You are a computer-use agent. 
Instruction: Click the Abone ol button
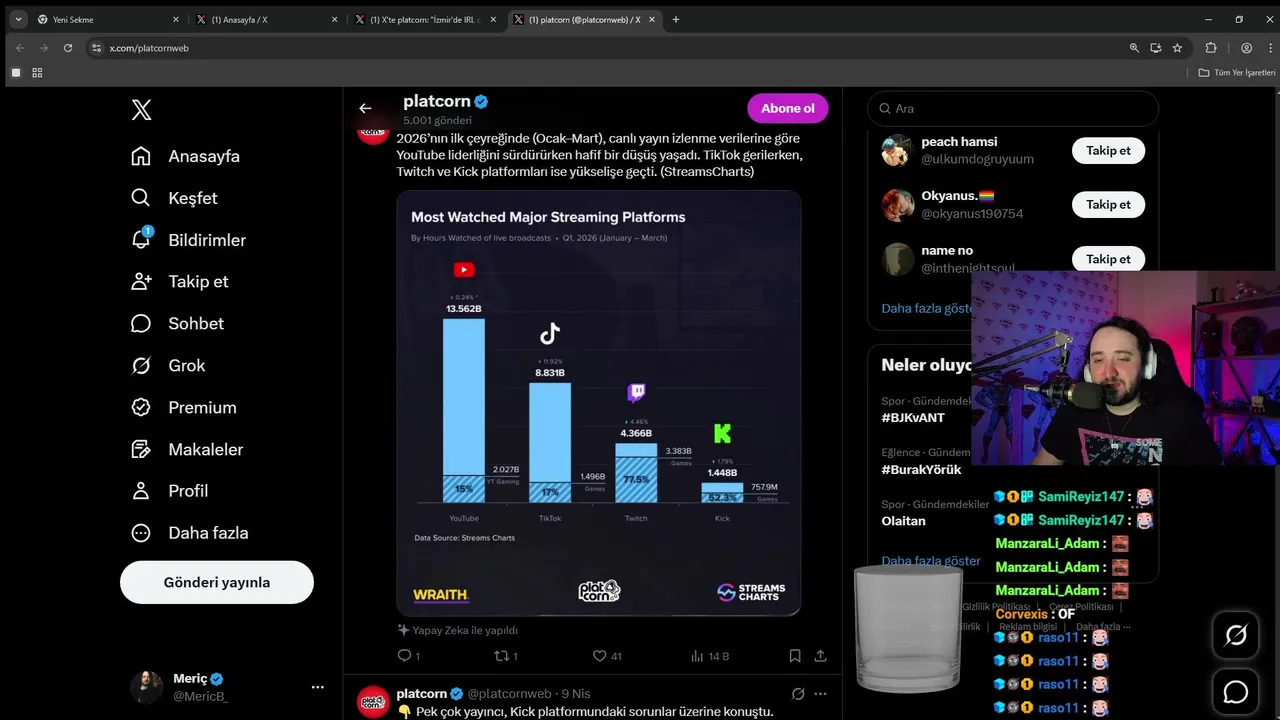(788, 108)
